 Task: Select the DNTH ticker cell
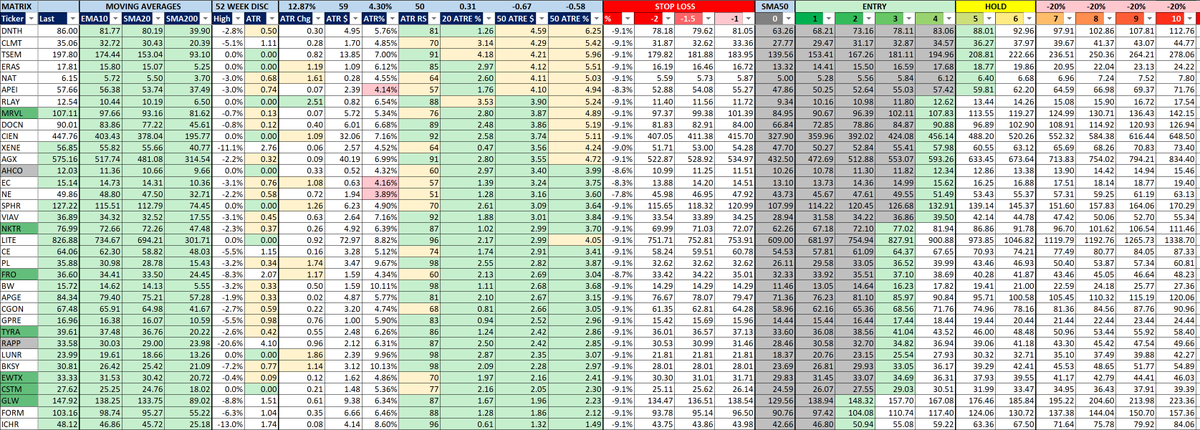click(20, 33)
